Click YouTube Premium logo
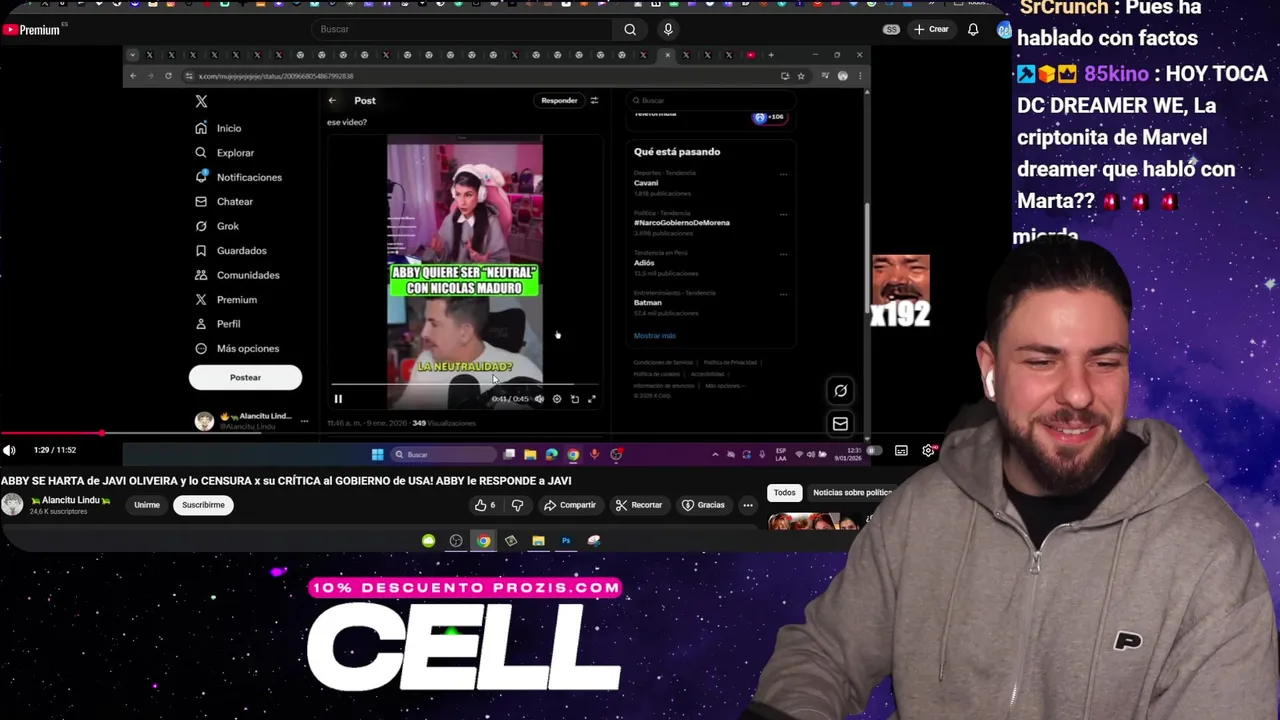Image resolution: width=1280 pixels, height=720 pixels. tap(31, 30)
